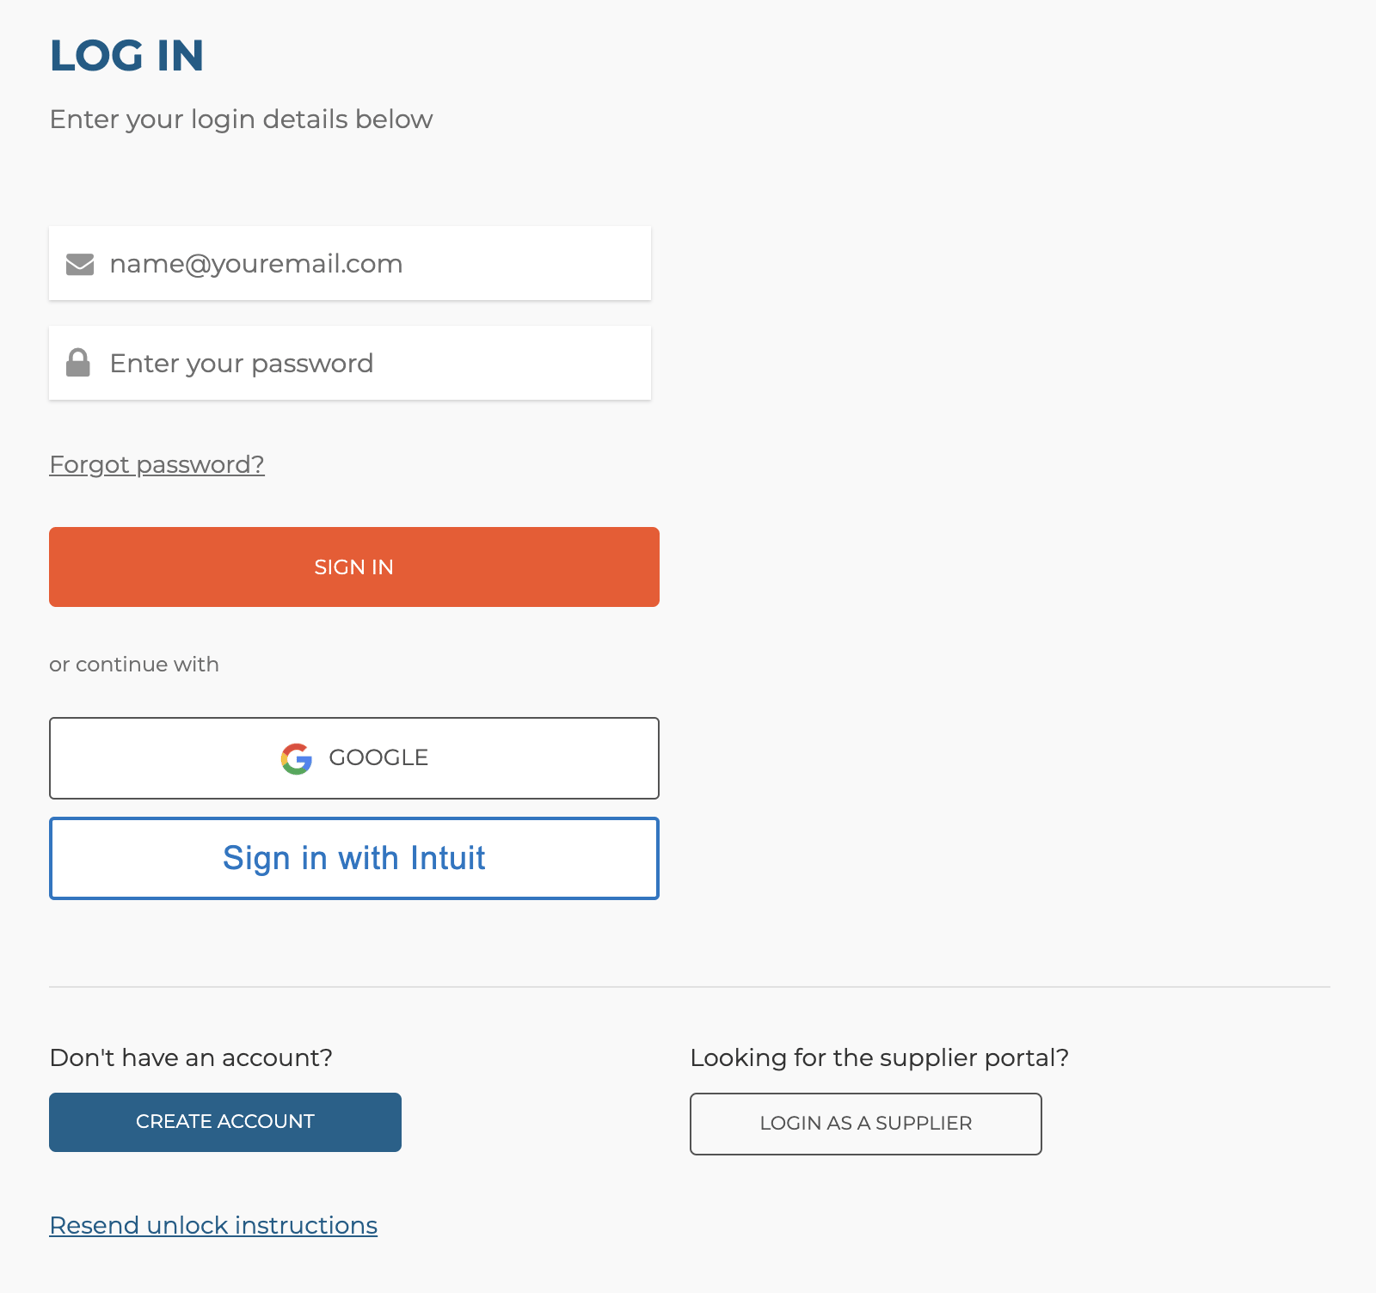Click the Don't have an account text
The width and height of the screenshot is (1376, 1293).
(x=190, y=1057)
